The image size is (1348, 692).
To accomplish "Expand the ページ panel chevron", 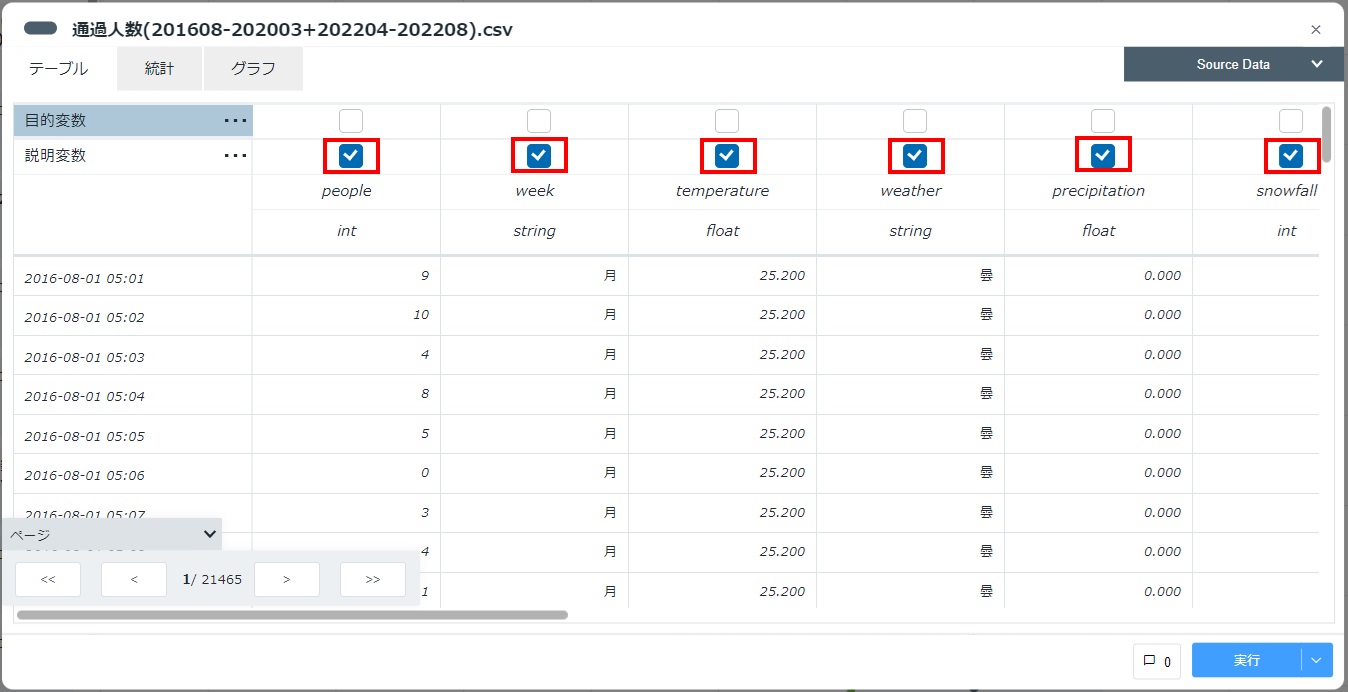I will (x=210, y=534).
